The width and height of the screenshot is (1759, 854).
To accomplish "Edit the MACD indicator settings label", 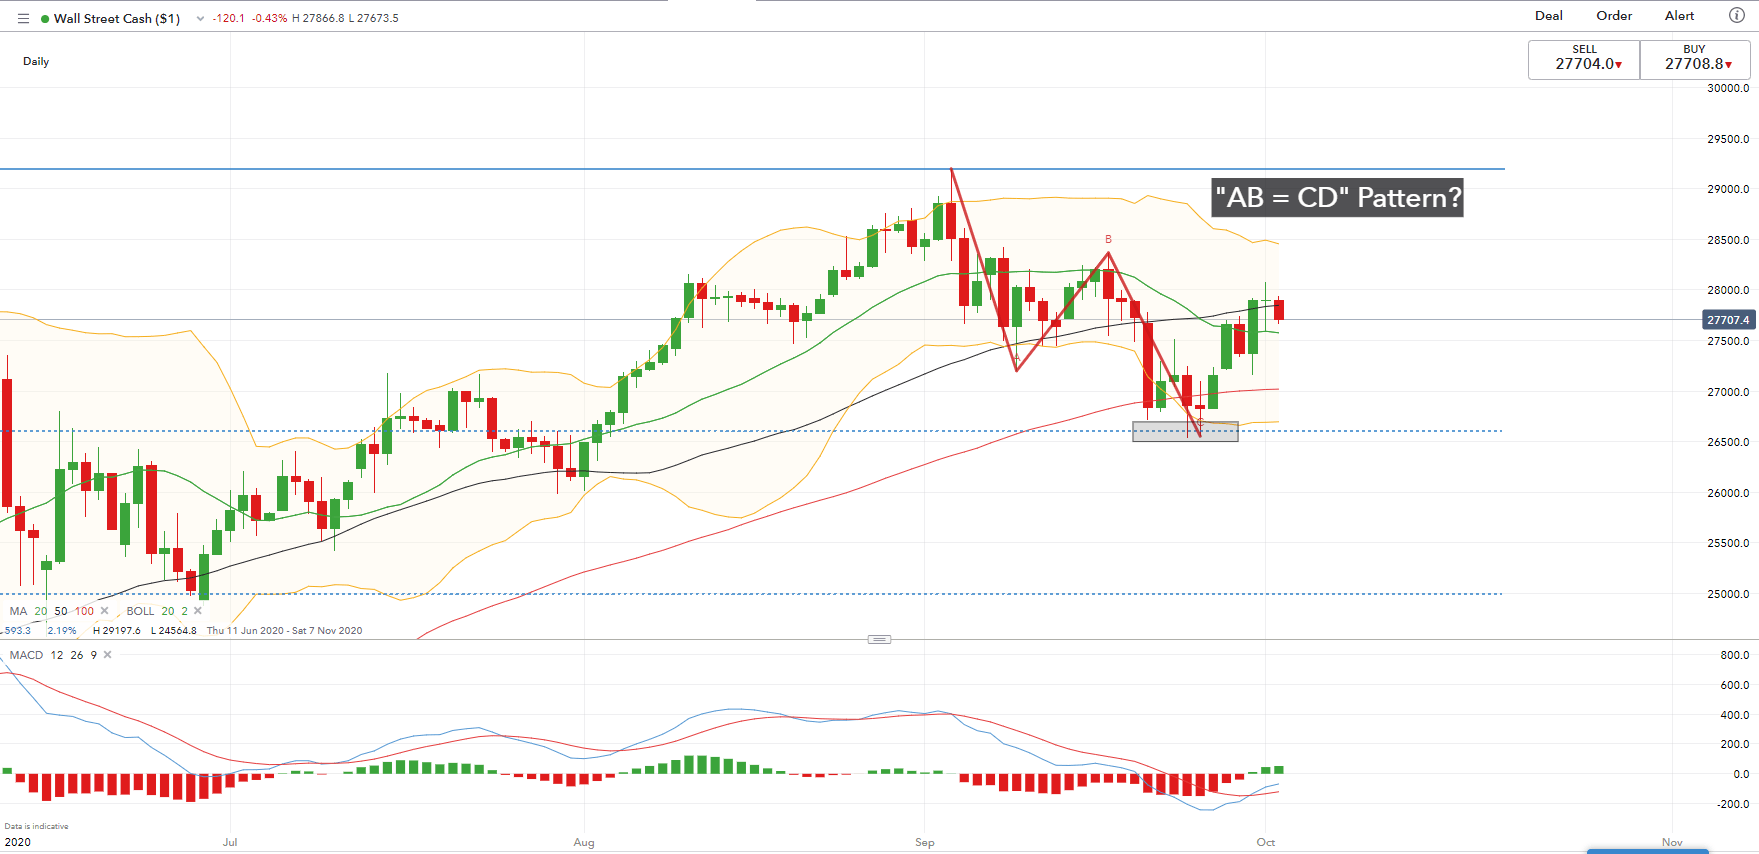I will coord(26,655).
